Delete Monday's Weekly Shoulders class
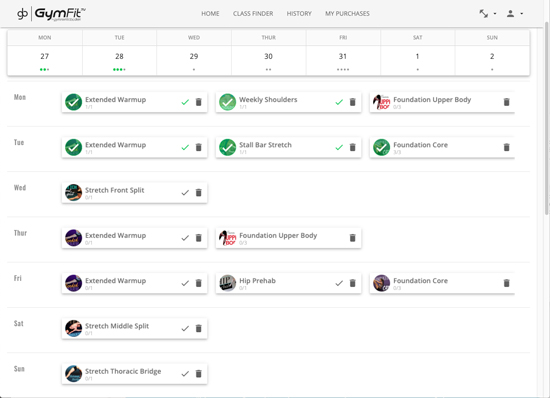The width and height of the screenshot is (550, 398). (353, 102)
